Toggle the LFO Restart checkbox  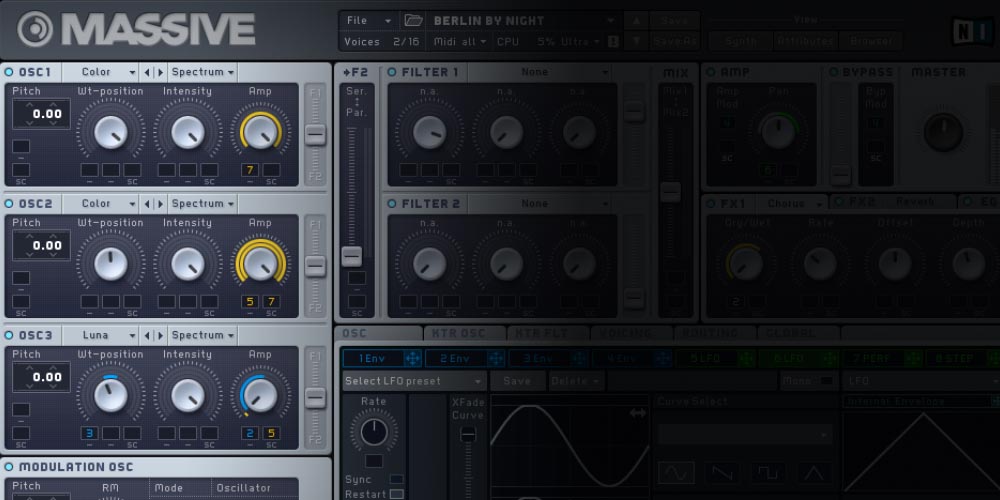(397, 494)
